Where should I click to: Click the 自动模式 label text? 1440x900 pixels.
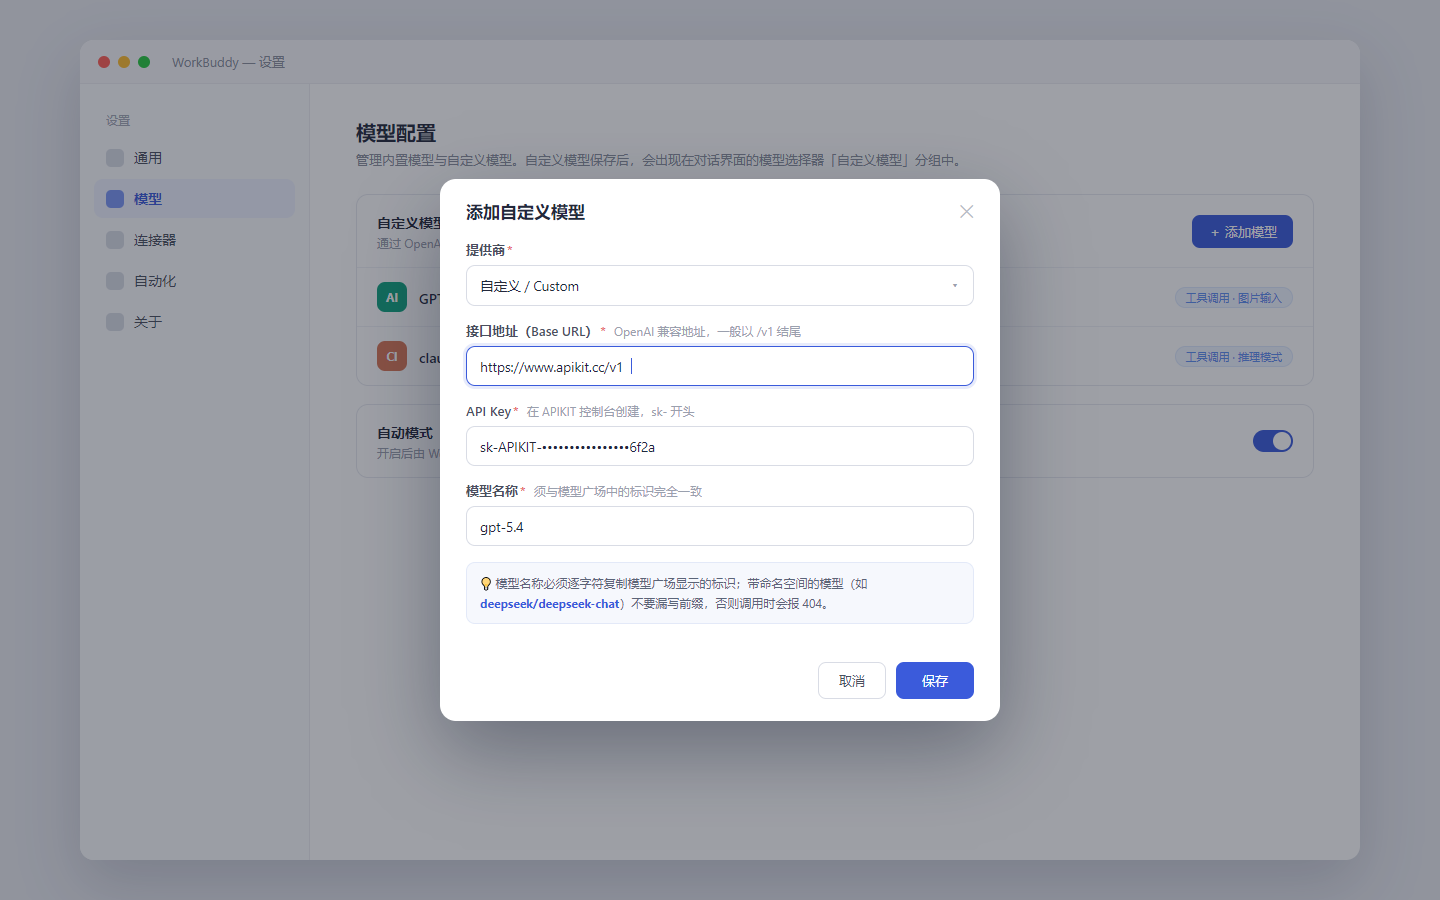pyautogui.click(x=405, y=433)
